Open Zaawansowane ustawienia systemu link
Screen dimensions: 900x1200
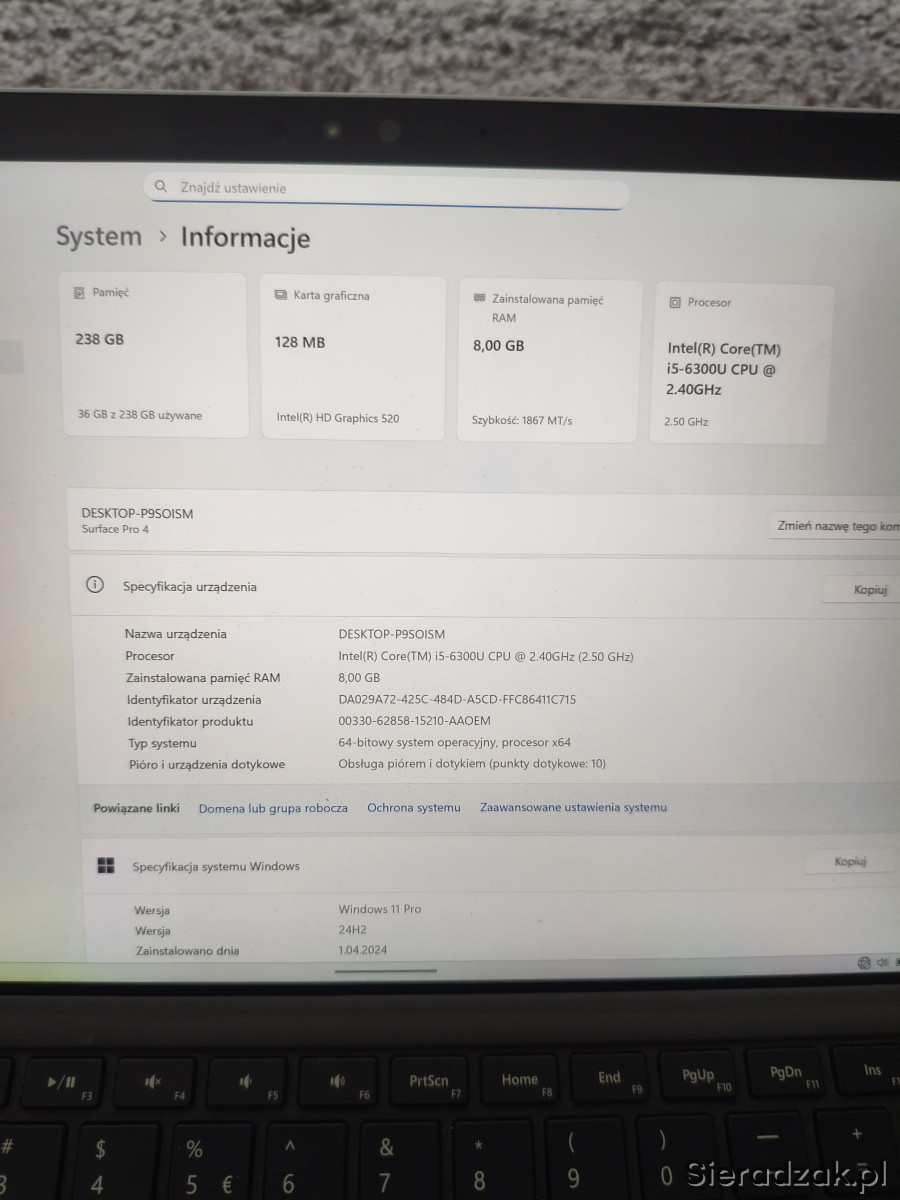pos(573,808)
